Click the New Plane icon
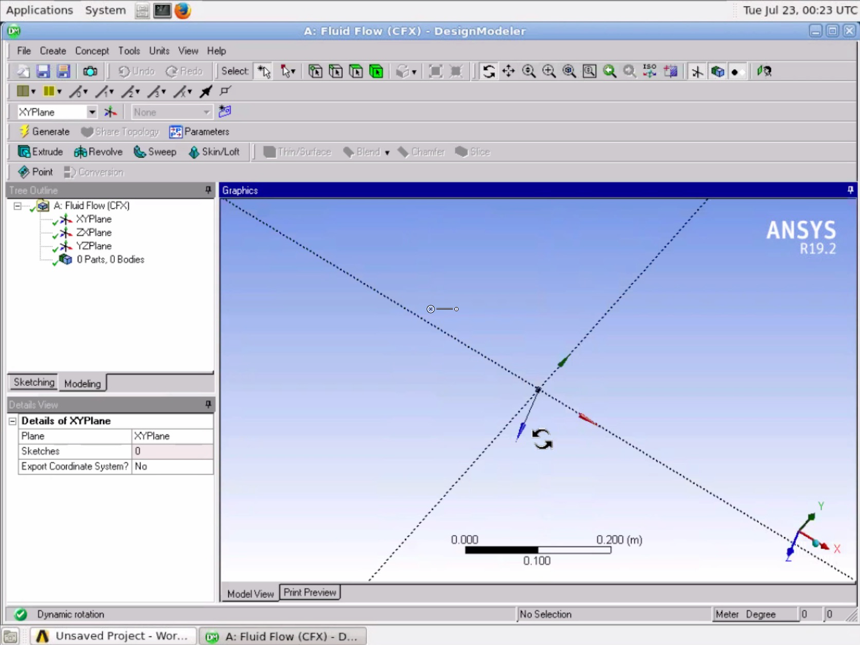 pos(110,112)
